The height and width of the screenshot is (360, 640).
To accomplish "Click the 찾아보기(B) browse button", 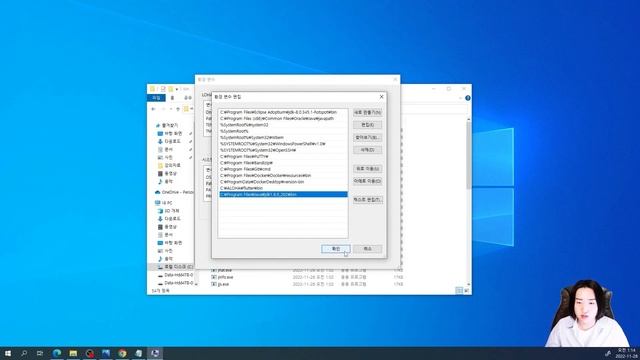I will click(x=368, y=138).
